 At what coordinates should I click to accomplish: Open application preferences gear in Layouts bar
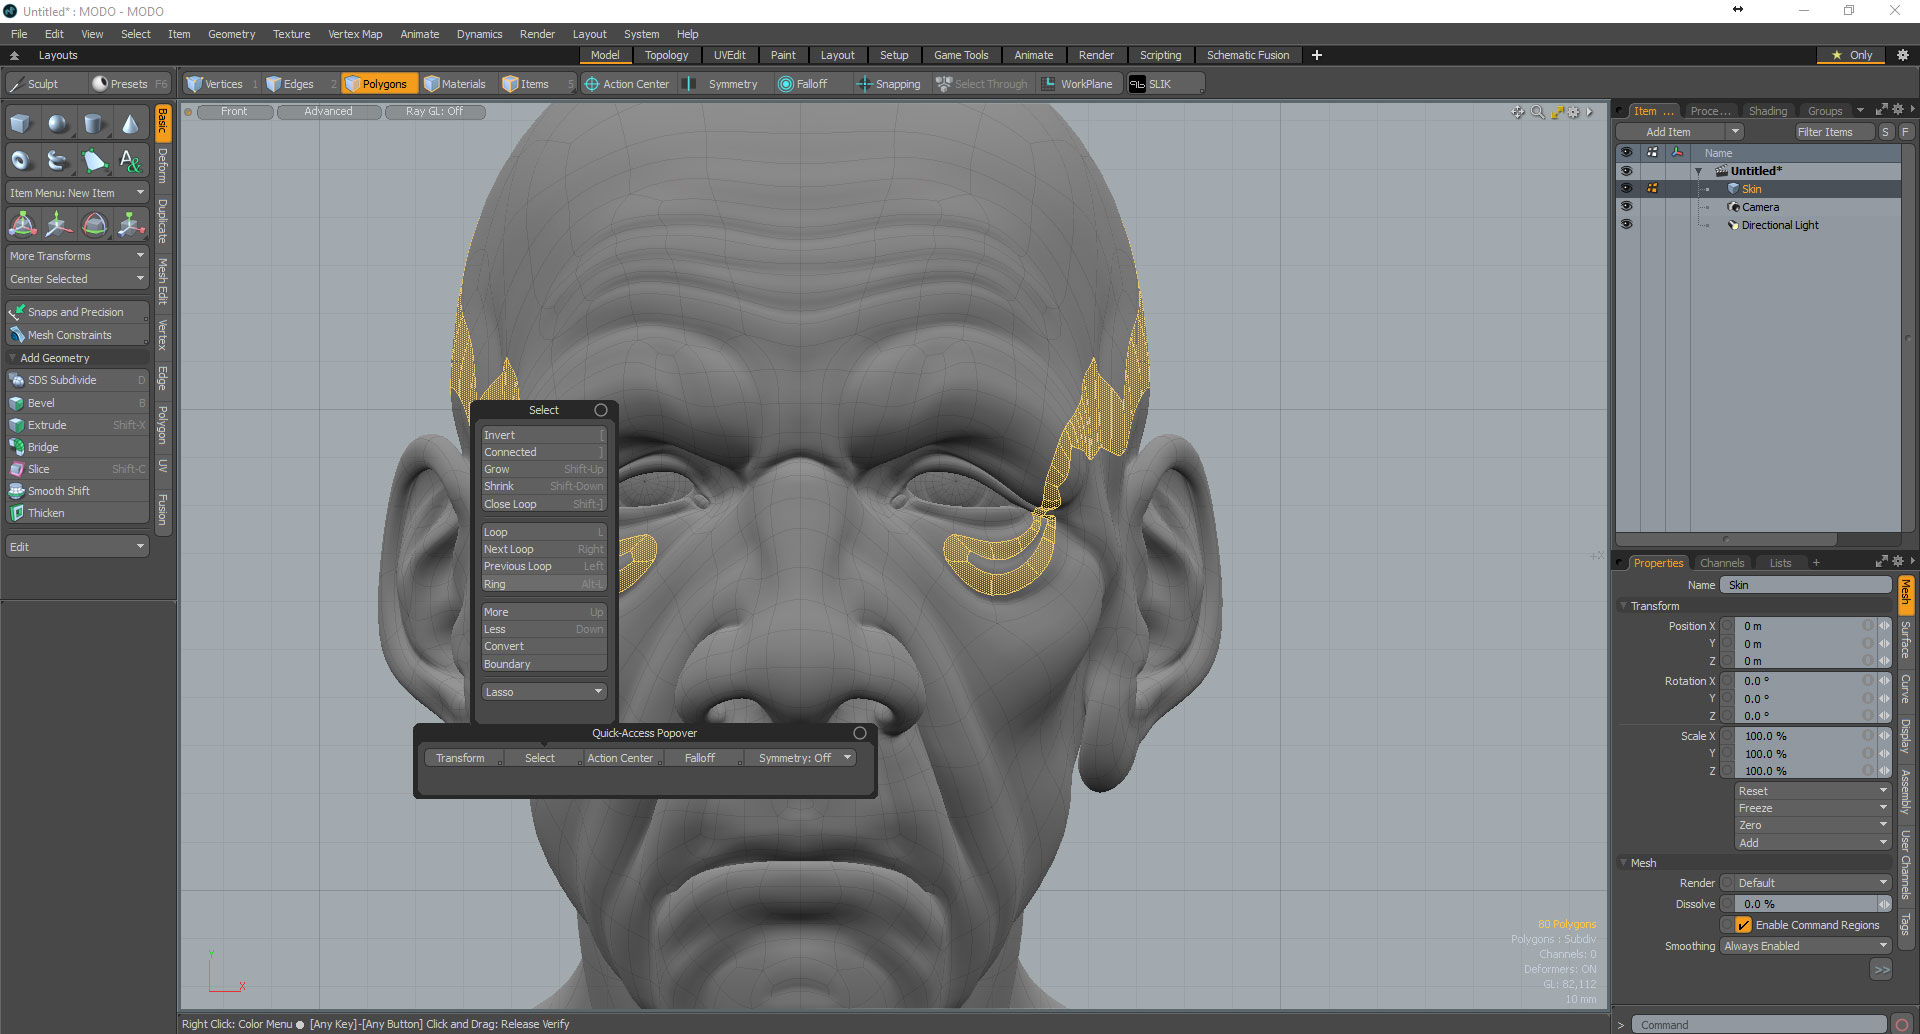pyautogui.click(x=1902, y=55)
